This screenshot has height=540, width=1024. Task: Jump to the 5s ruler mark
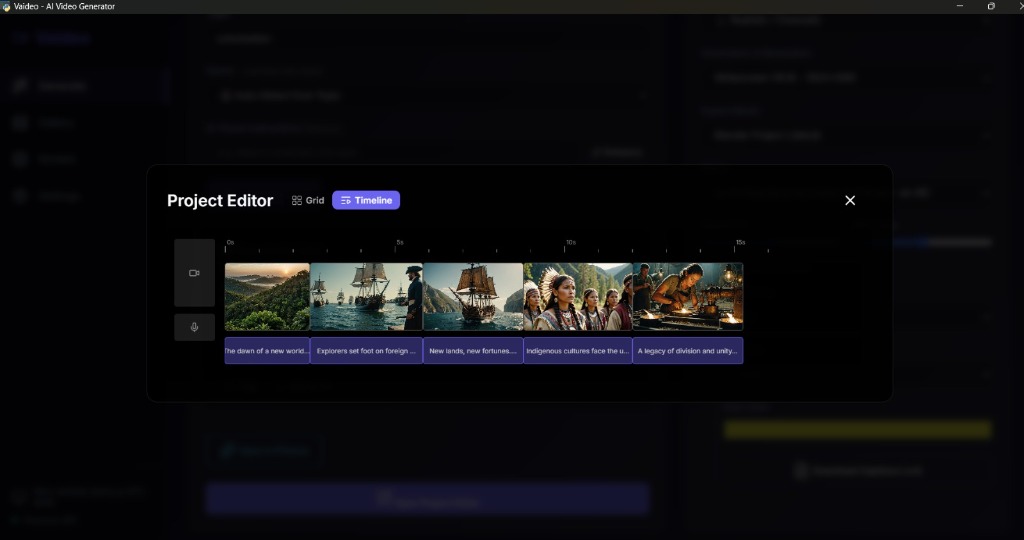click(x=400, y=242)
